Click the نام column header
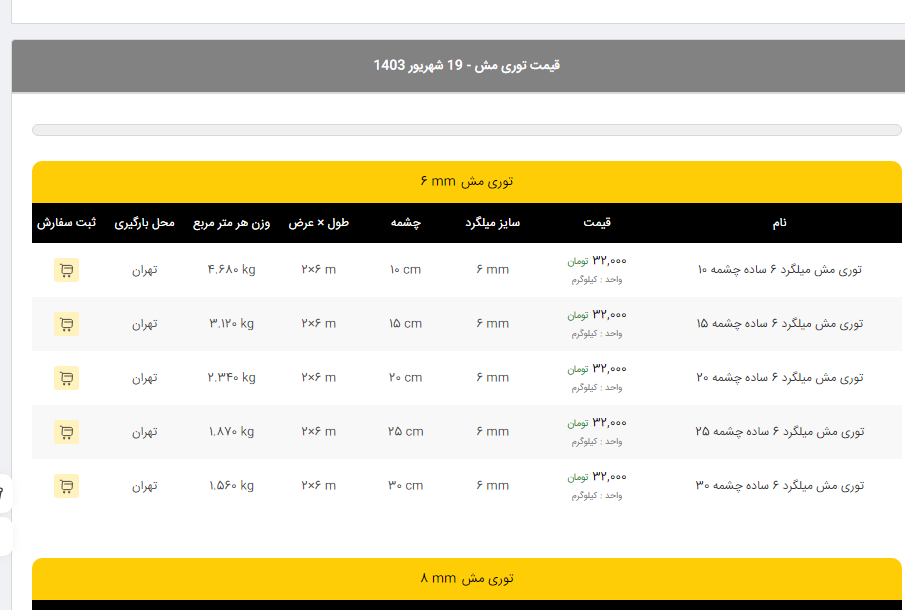Viewport: 905px width, 610px height. pos(779,223)
